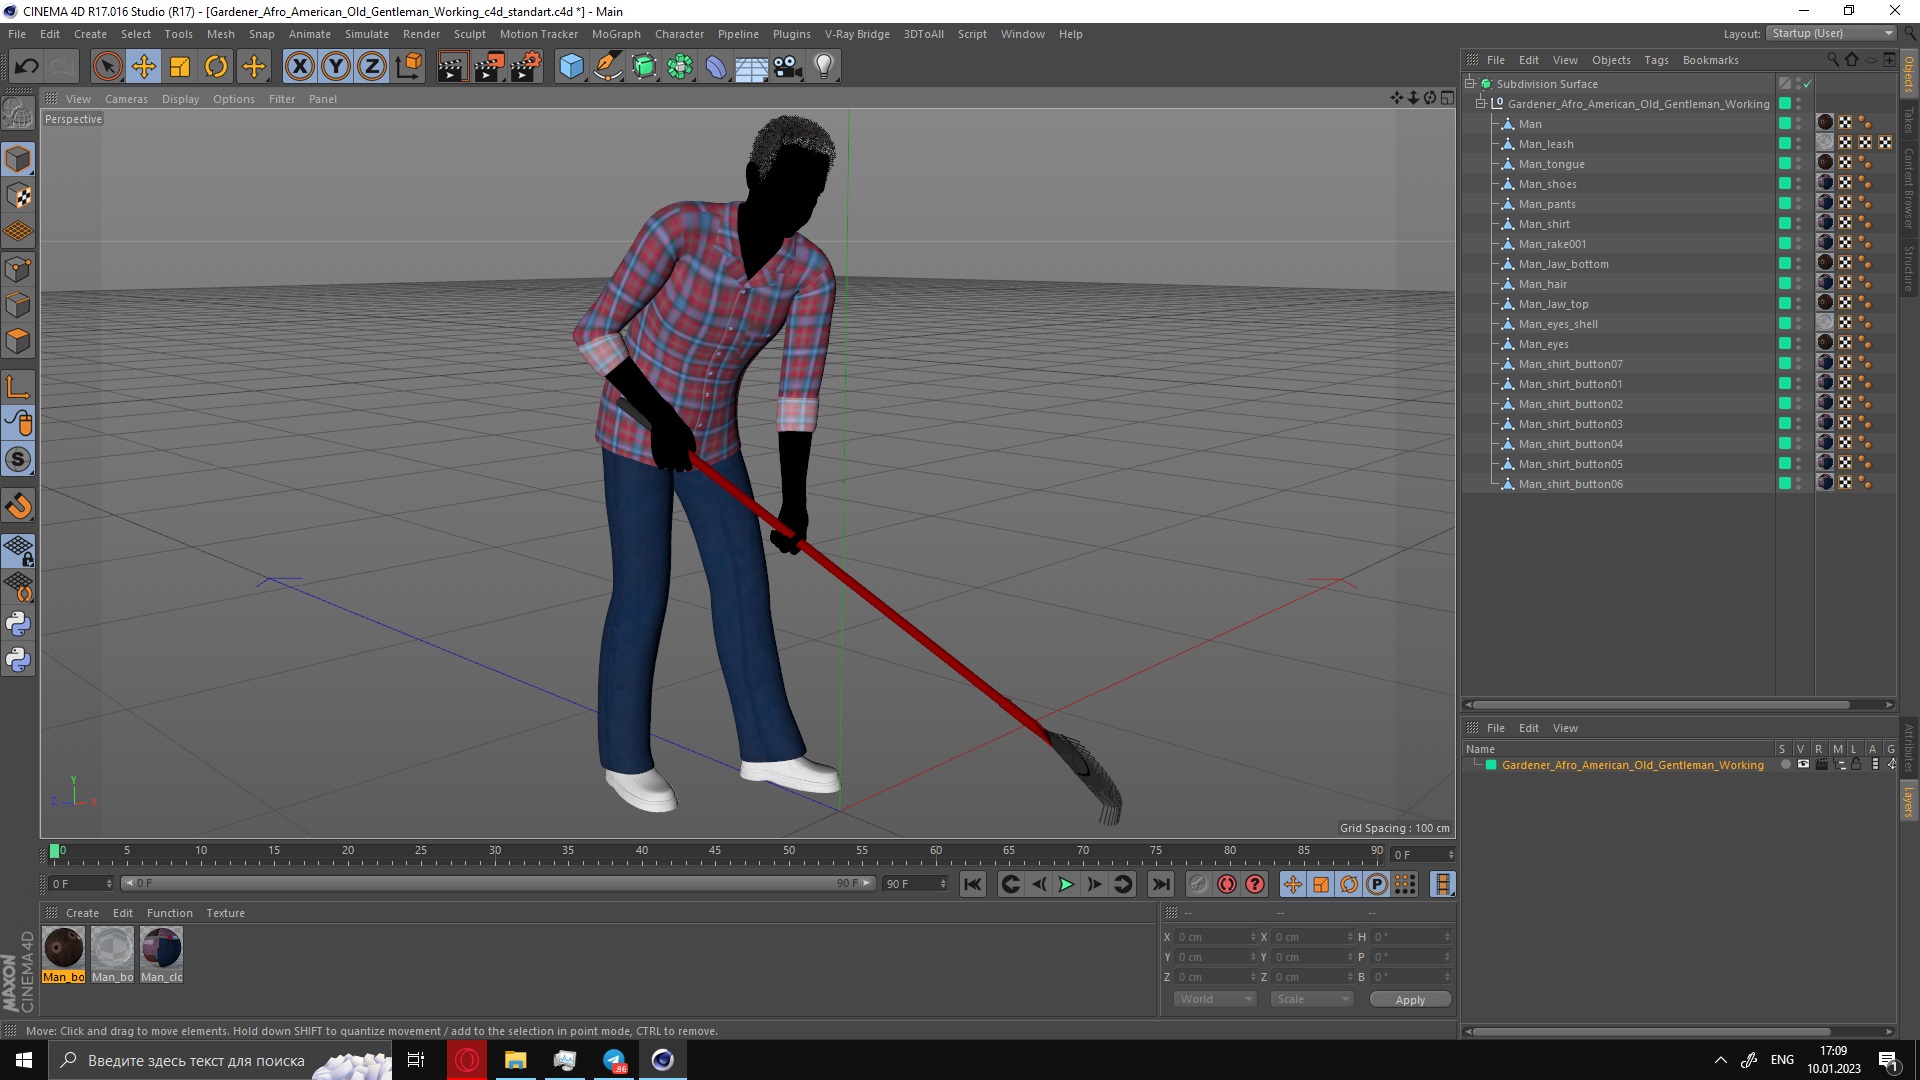Open the Layout dropdown Startup (User)
The image size is (1920, 1080).
(x=1831, y=33)
